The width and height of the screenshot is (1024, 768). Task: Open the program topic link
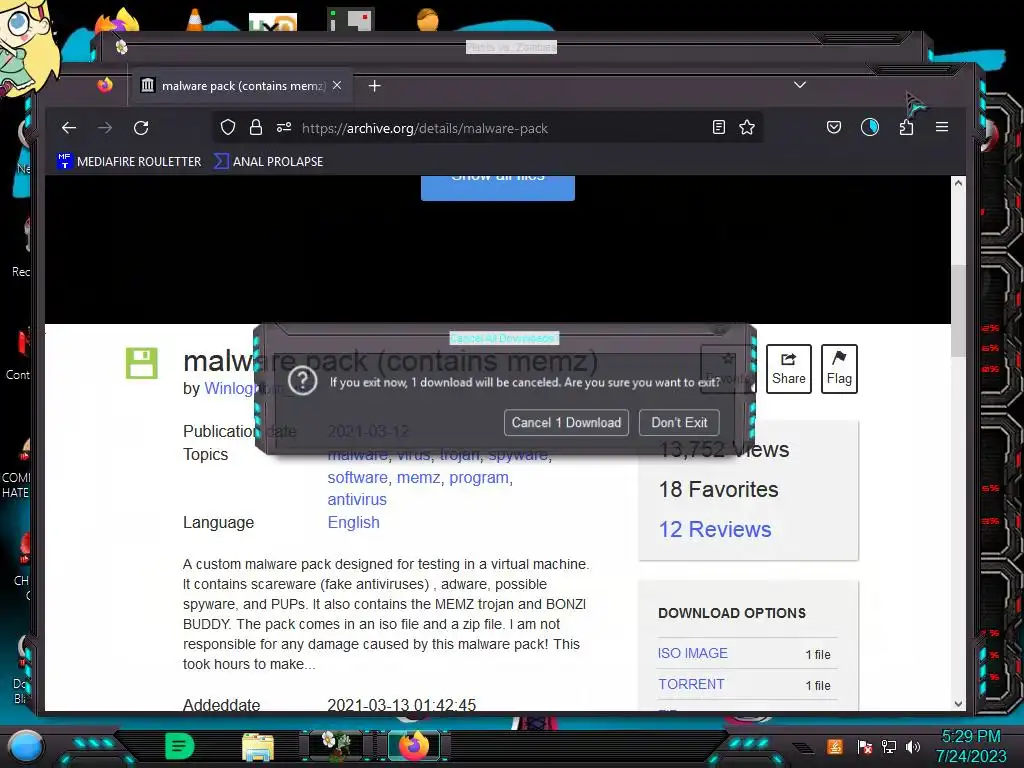pos(479,477)
